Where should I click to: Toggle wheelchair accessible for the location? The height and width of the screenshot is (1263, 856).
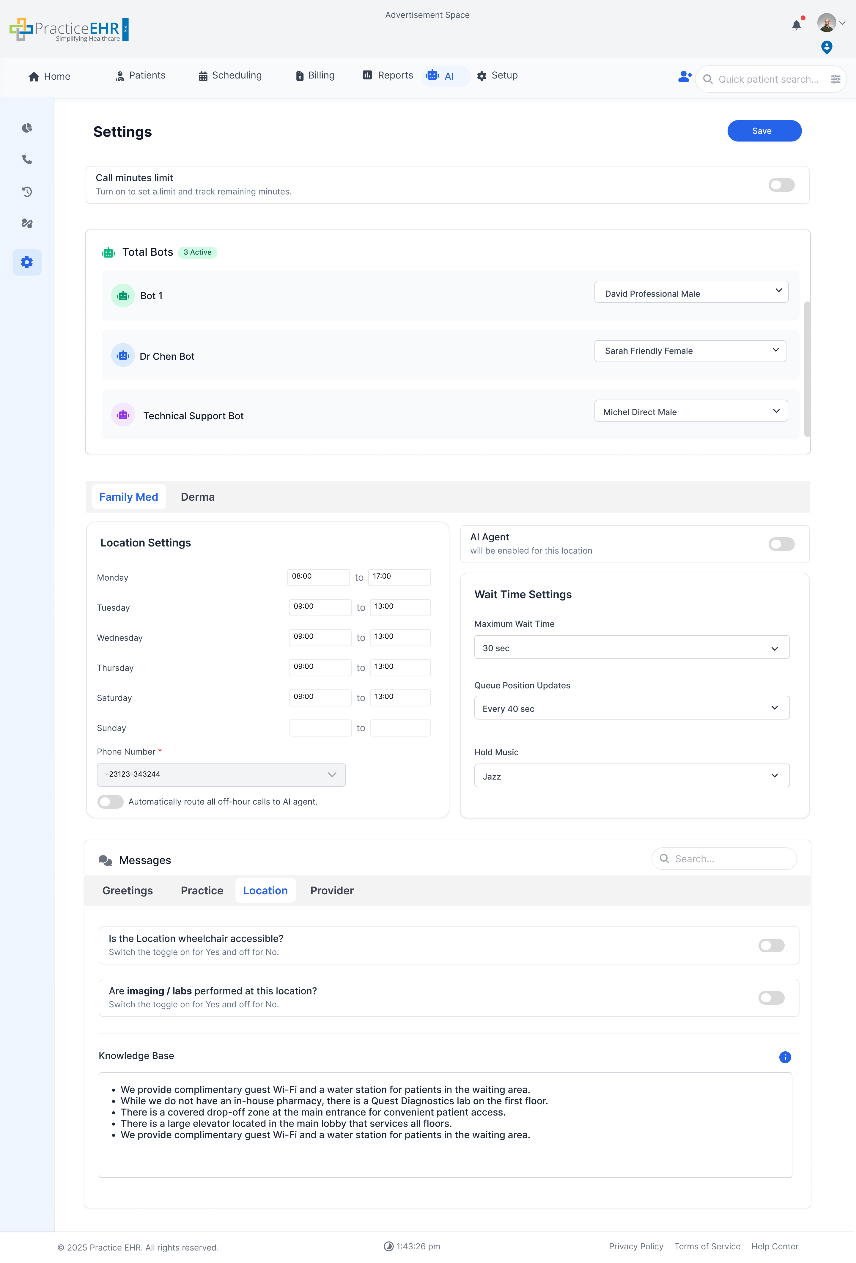coord(771,945)
